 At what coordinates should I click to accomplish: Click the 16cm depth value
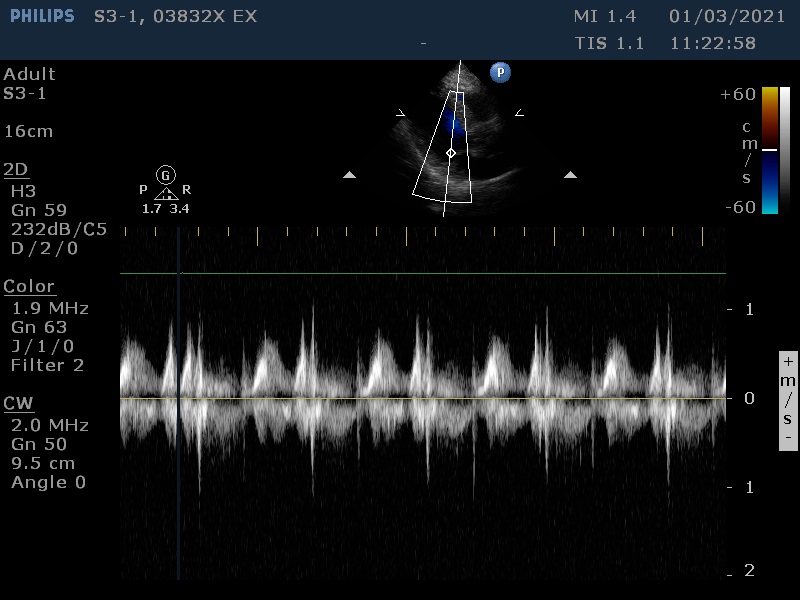pos(29,131)
